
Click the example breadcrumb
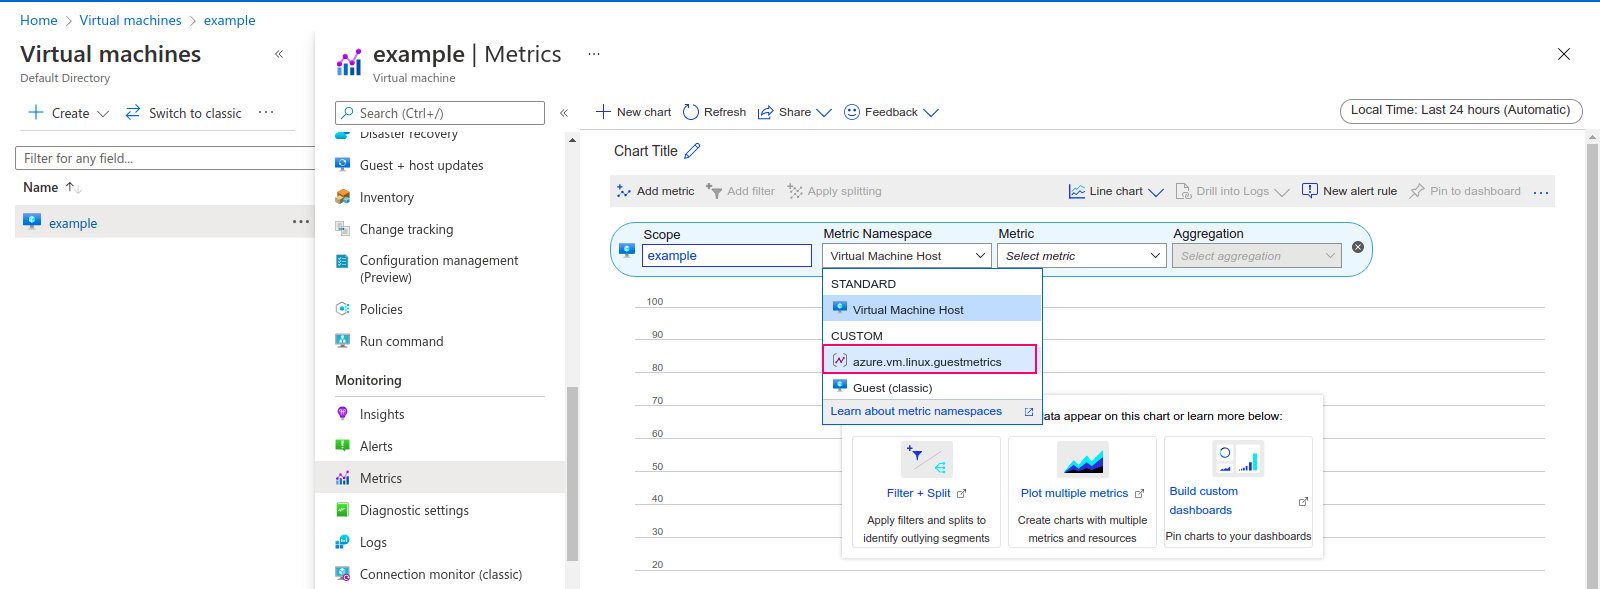(x=229, y=20)
